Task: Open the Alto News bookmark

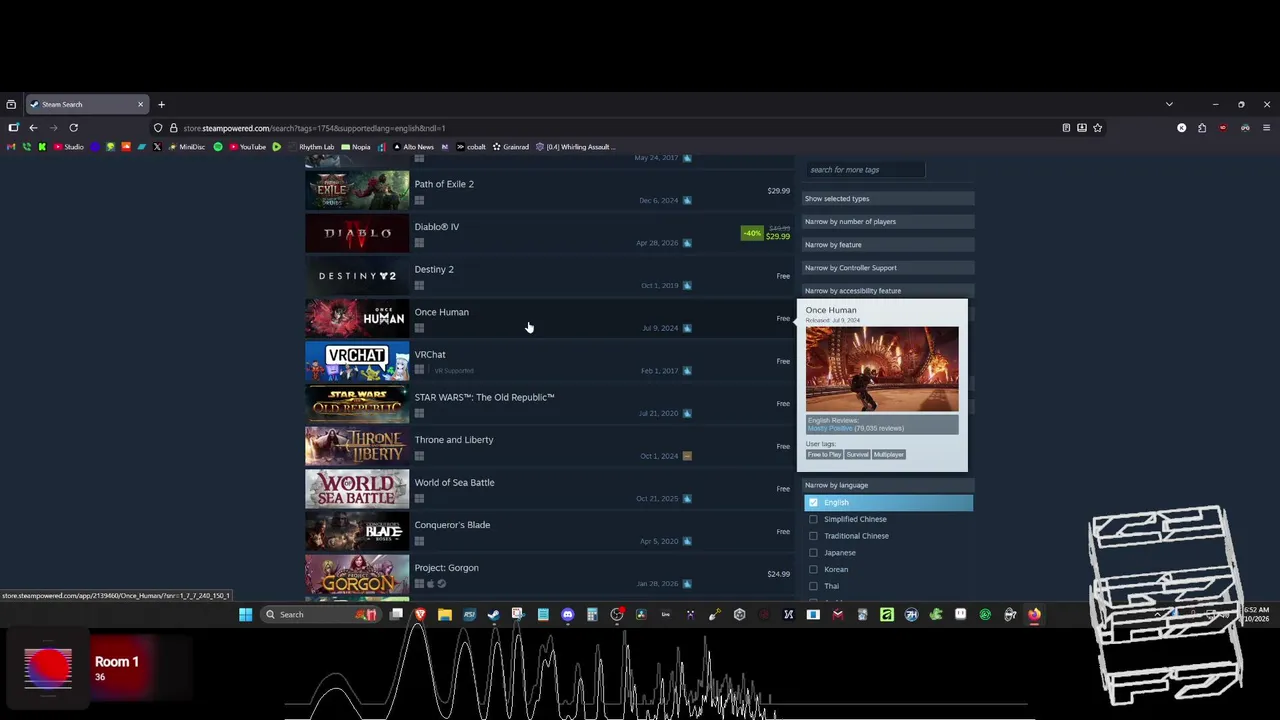Action: [x=412, y=147]
